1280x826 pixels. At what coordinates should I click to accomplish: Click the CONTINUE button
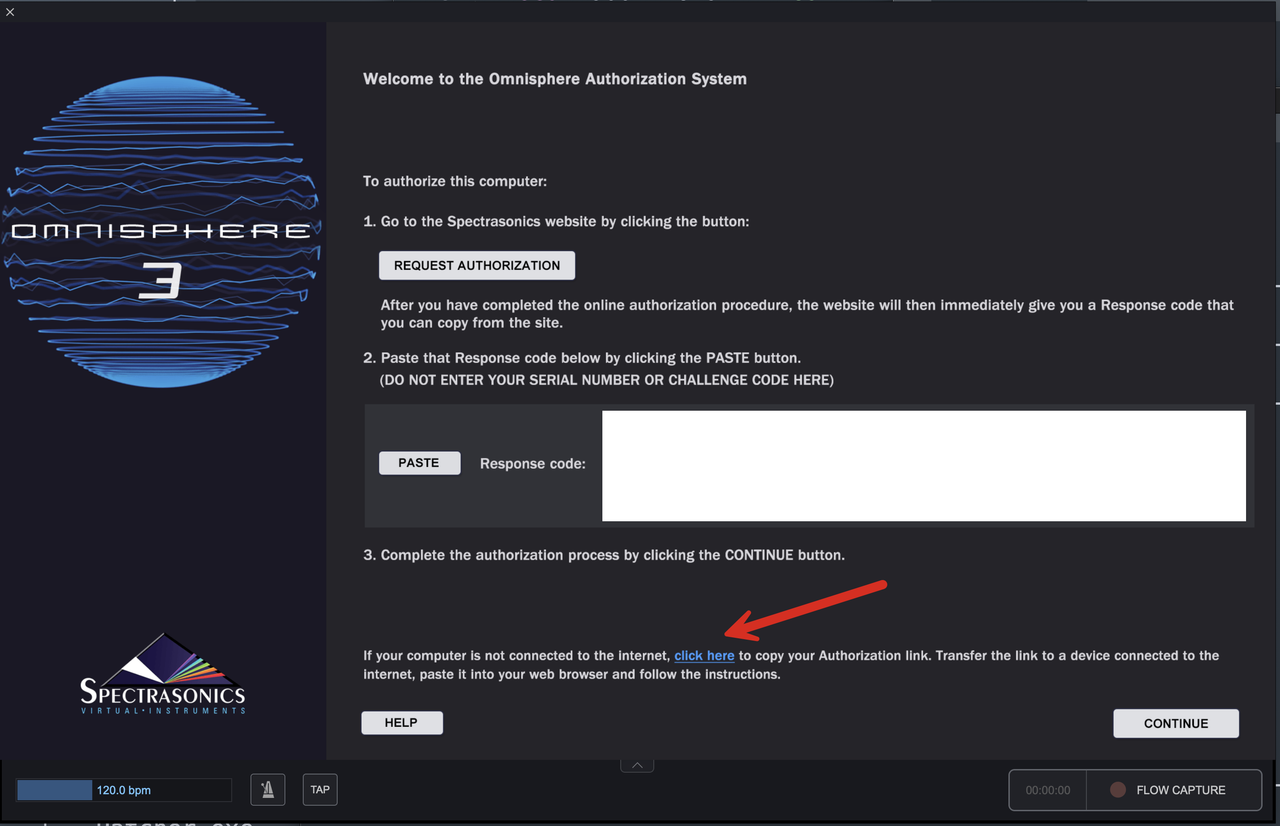click(1176, 723)
